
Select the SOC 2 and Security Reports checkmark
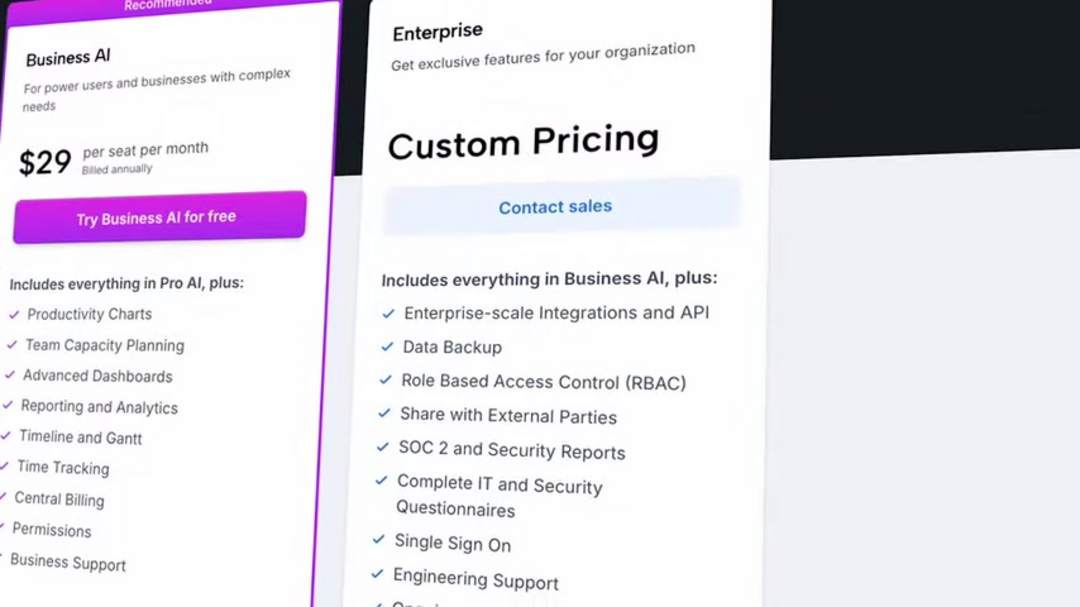pyautogui.click(x=382, y=447)
